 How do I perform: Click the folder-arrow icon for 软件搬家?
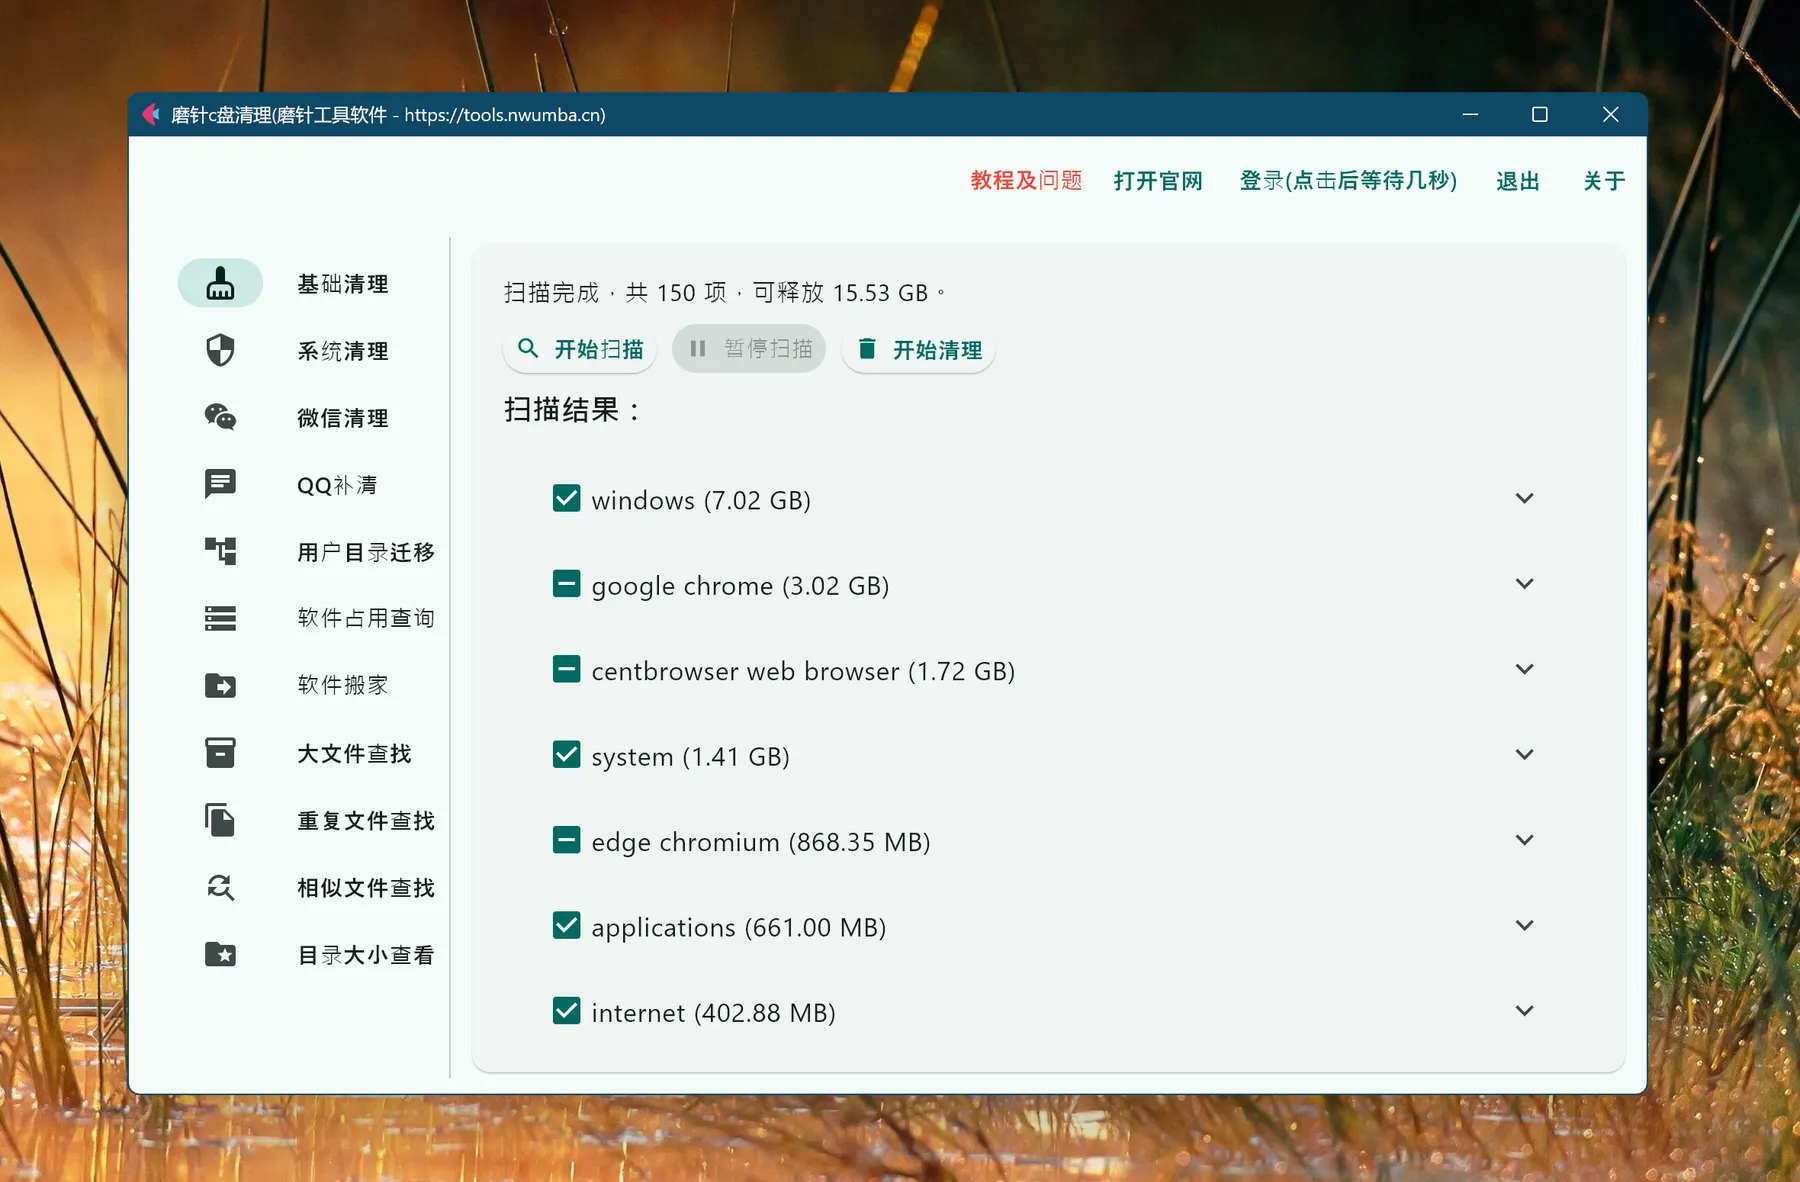220,685
